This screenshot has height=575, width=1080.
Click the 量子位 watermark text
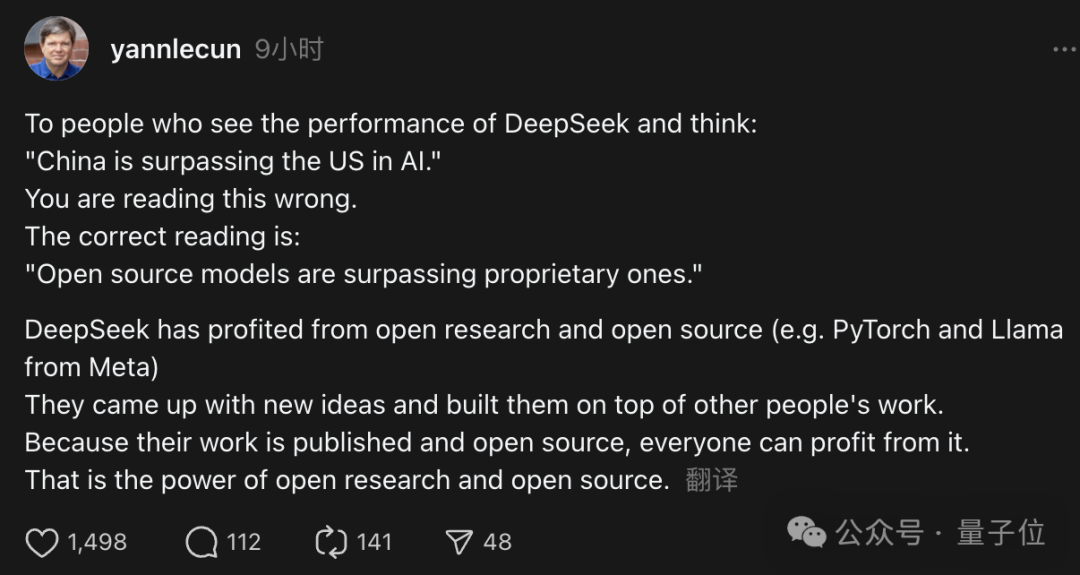[1001, 533]
